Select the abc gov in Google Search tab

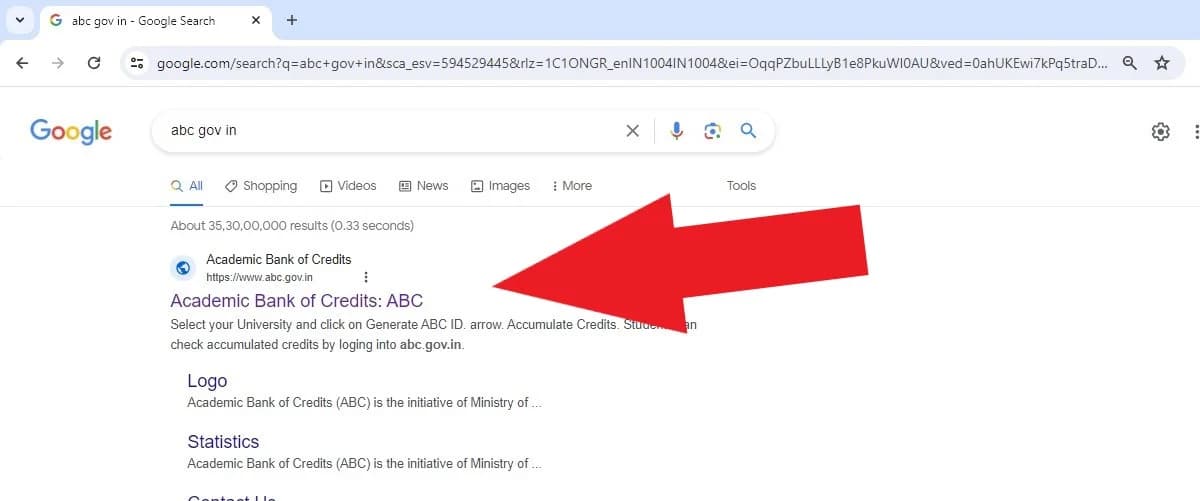[x=157, y=21]
